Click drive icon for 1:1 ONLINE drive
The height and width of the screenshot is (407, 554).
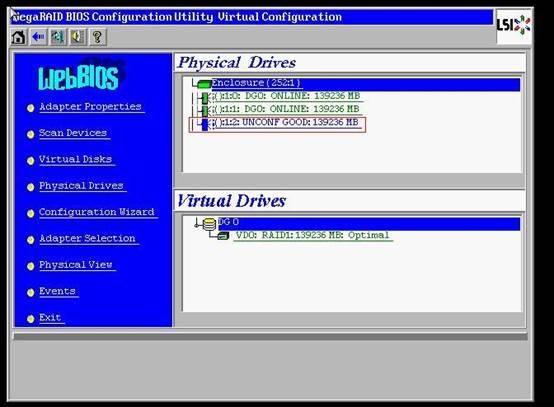click(205, 110)
